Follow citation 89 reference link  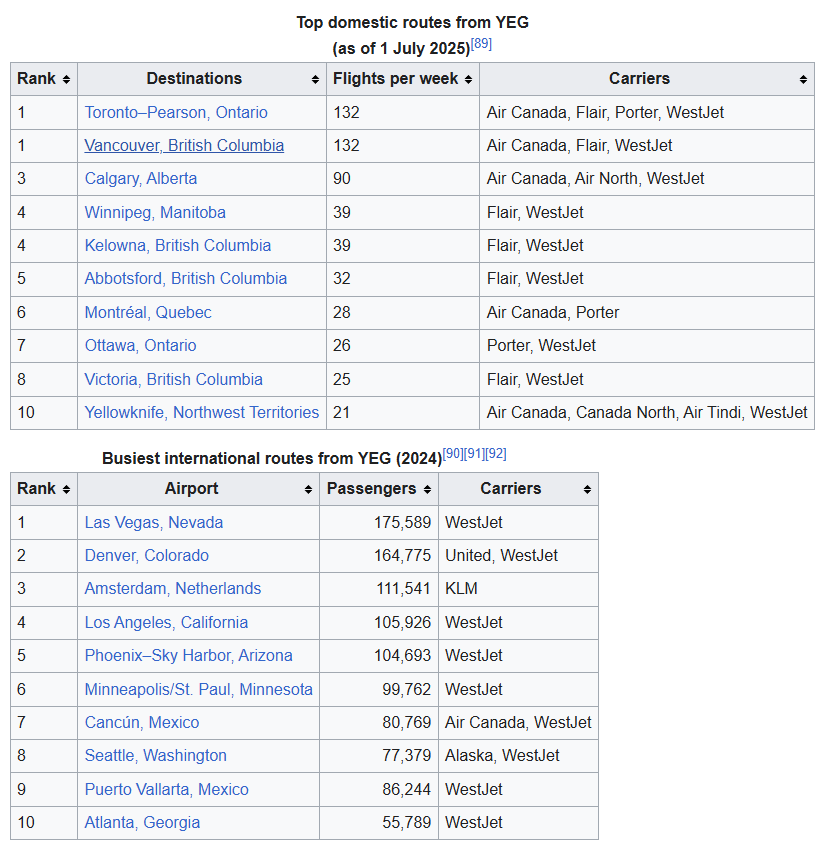click(481, 45)
